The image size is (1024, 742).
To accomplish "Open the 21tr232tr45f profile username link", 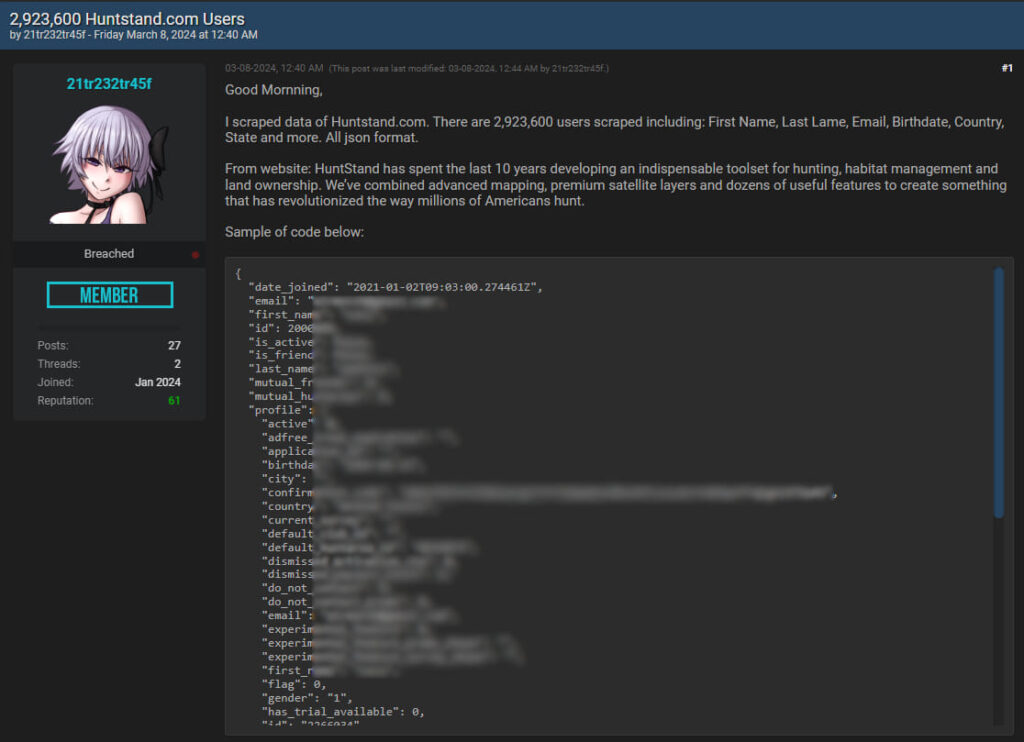I will [108, 84].
